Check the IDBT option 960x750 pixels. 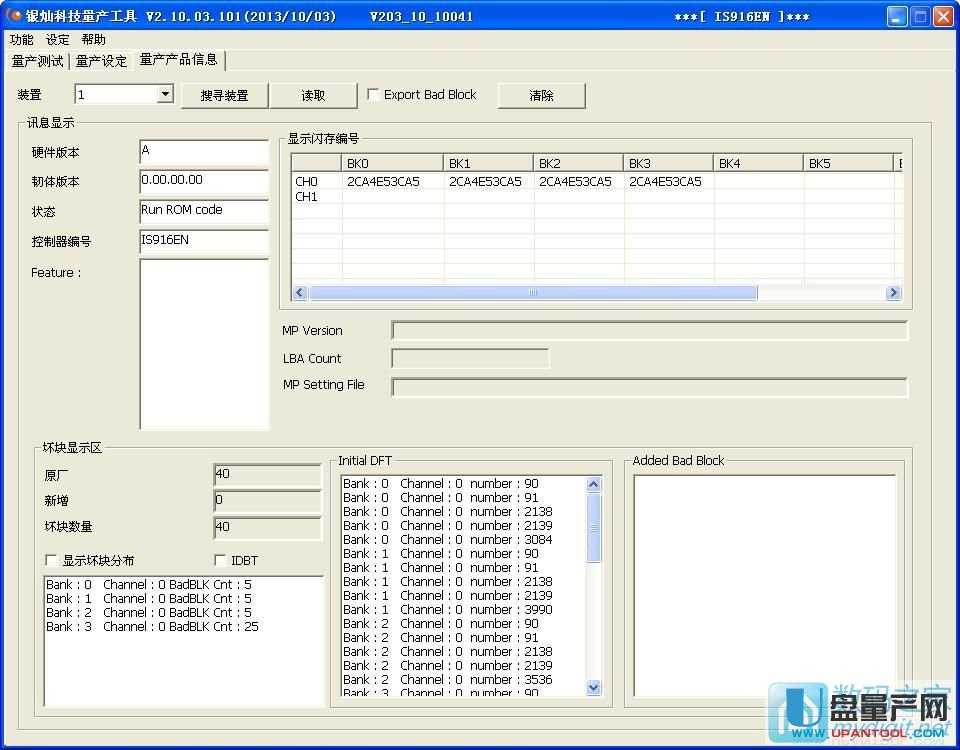221,561
